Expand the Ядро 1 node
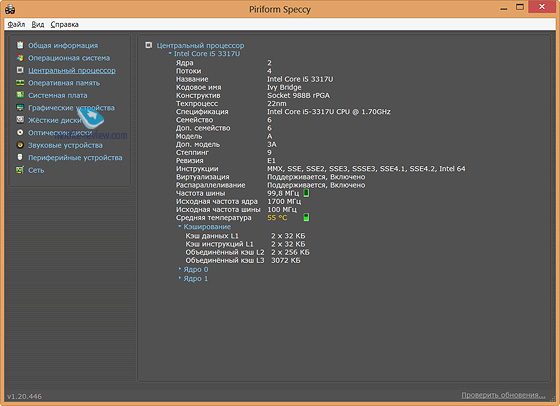This screenshot has height=406, width=560. tap(180, 278)
